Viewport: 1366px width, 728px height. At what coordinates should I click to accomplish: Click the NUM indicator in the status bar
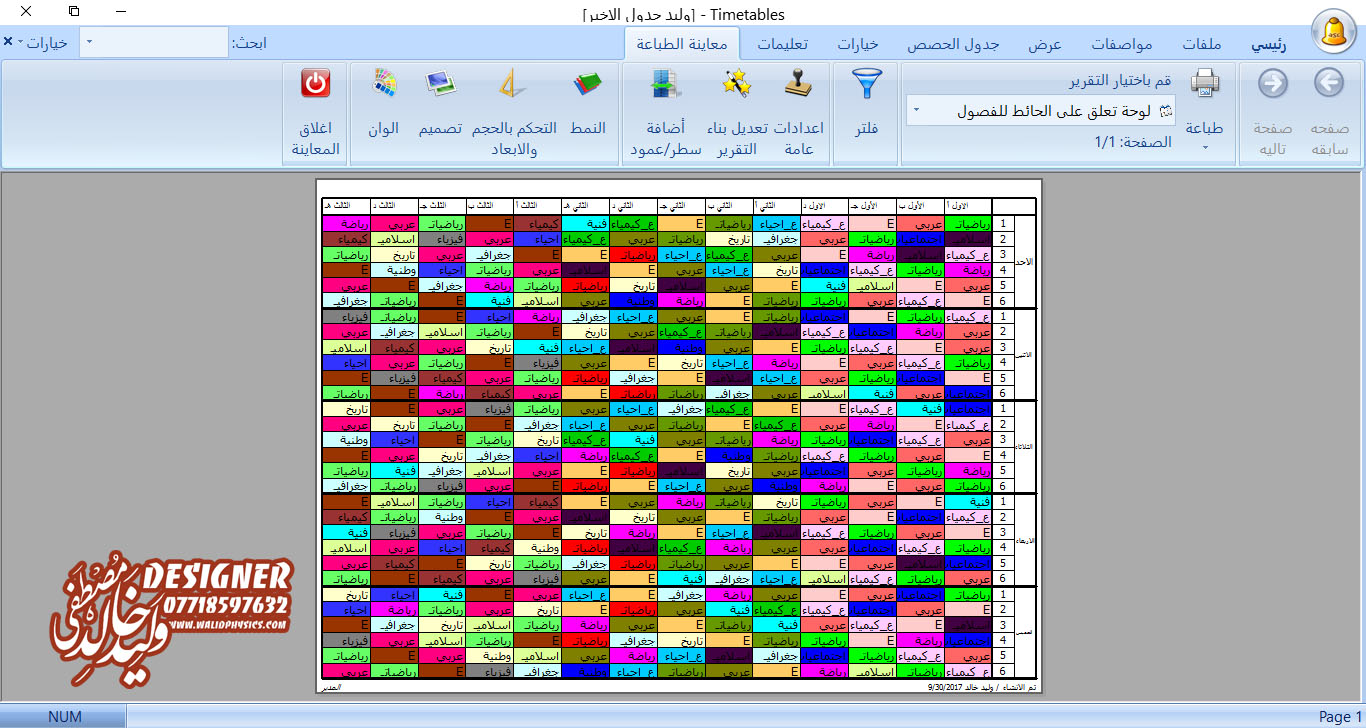click(66, 716)
